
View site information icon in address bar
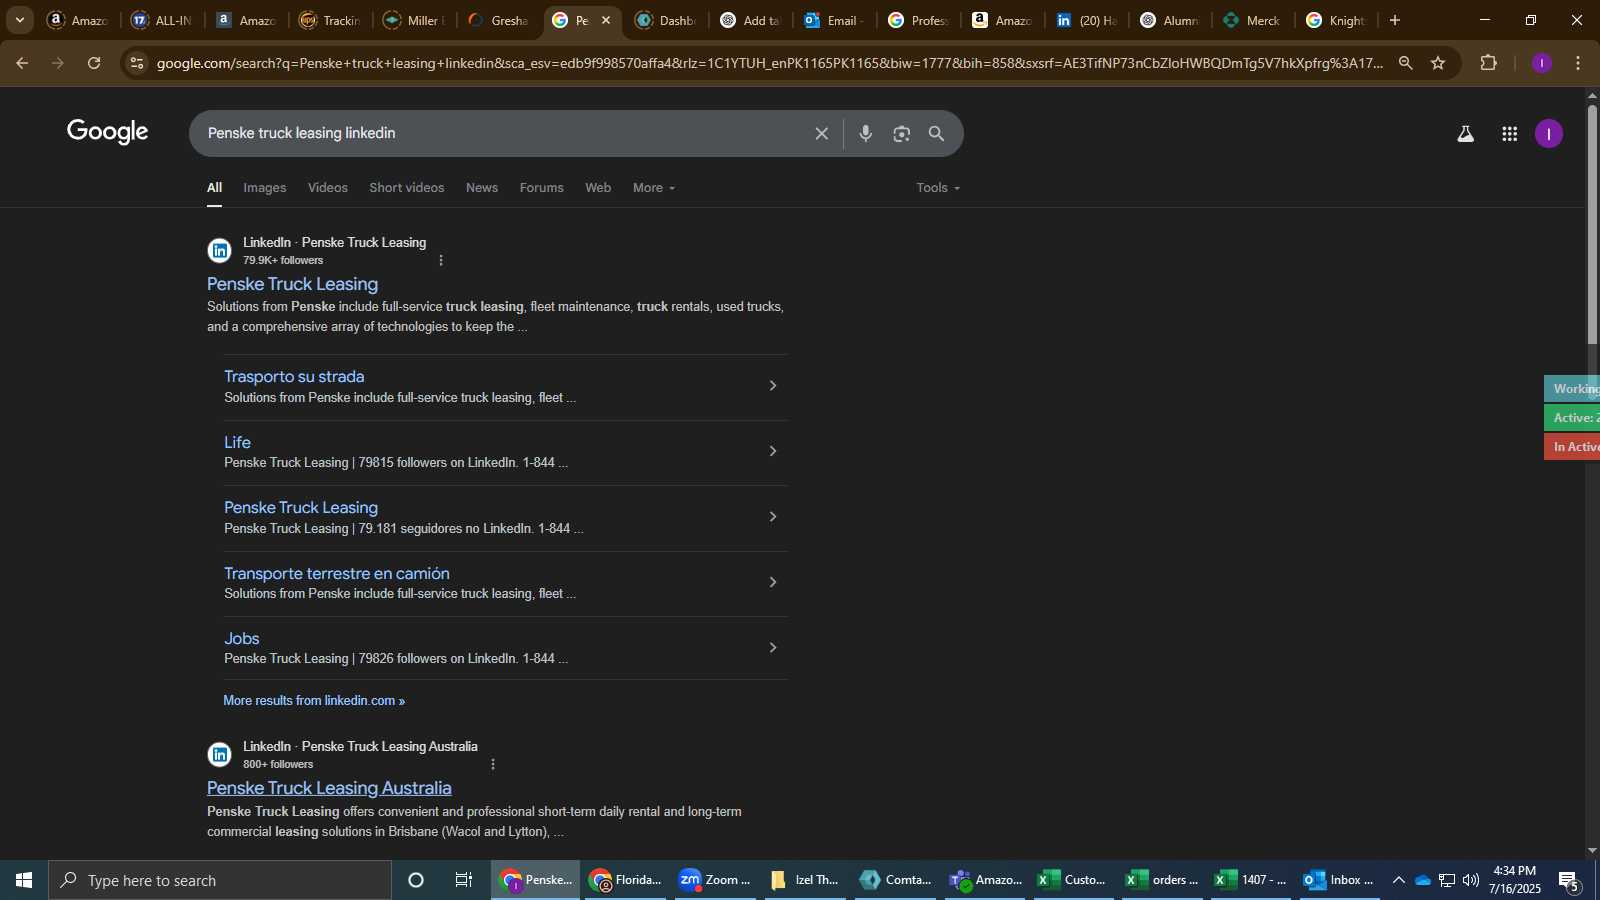click(x=137, y=63)
